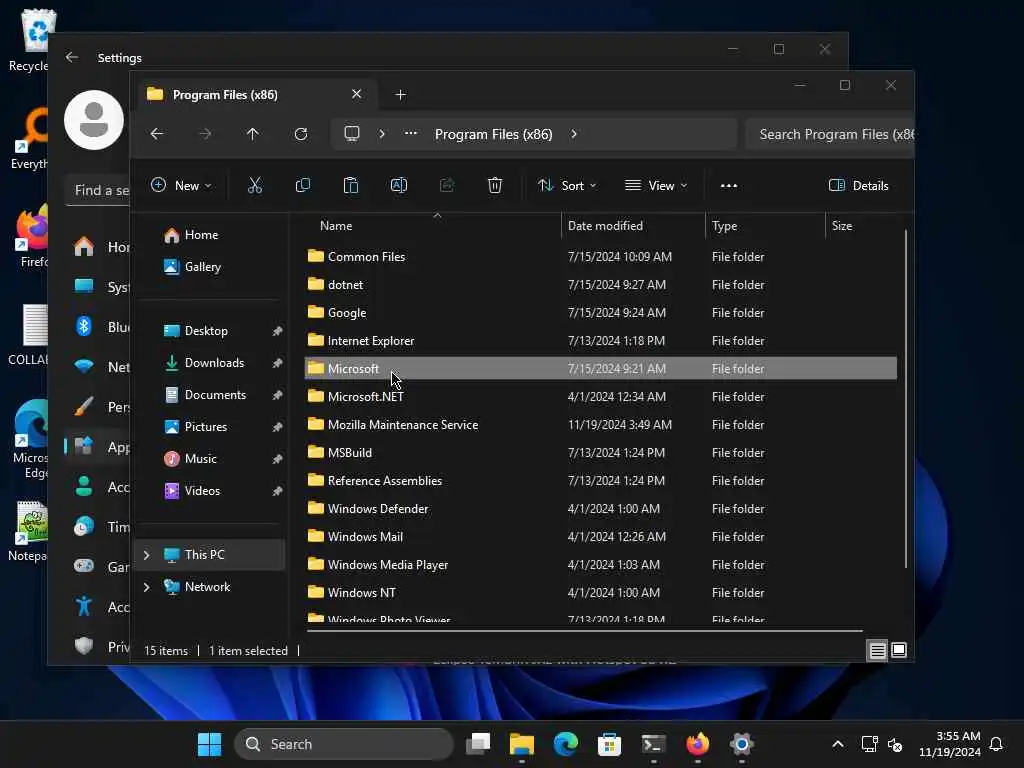The width and height of the screenshot is (1024, 768).
Task: Go up one folder level arrow
Action: pyautogui.click(x=253, y=134)
